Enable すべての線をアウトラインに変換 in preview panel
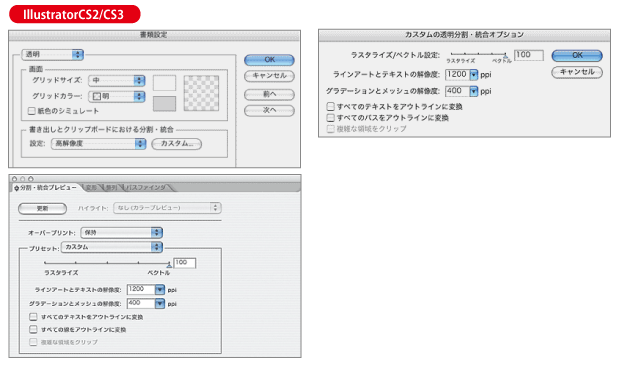Image resolution: width=622 pixels, height=368 pixels. pos(33,330)
